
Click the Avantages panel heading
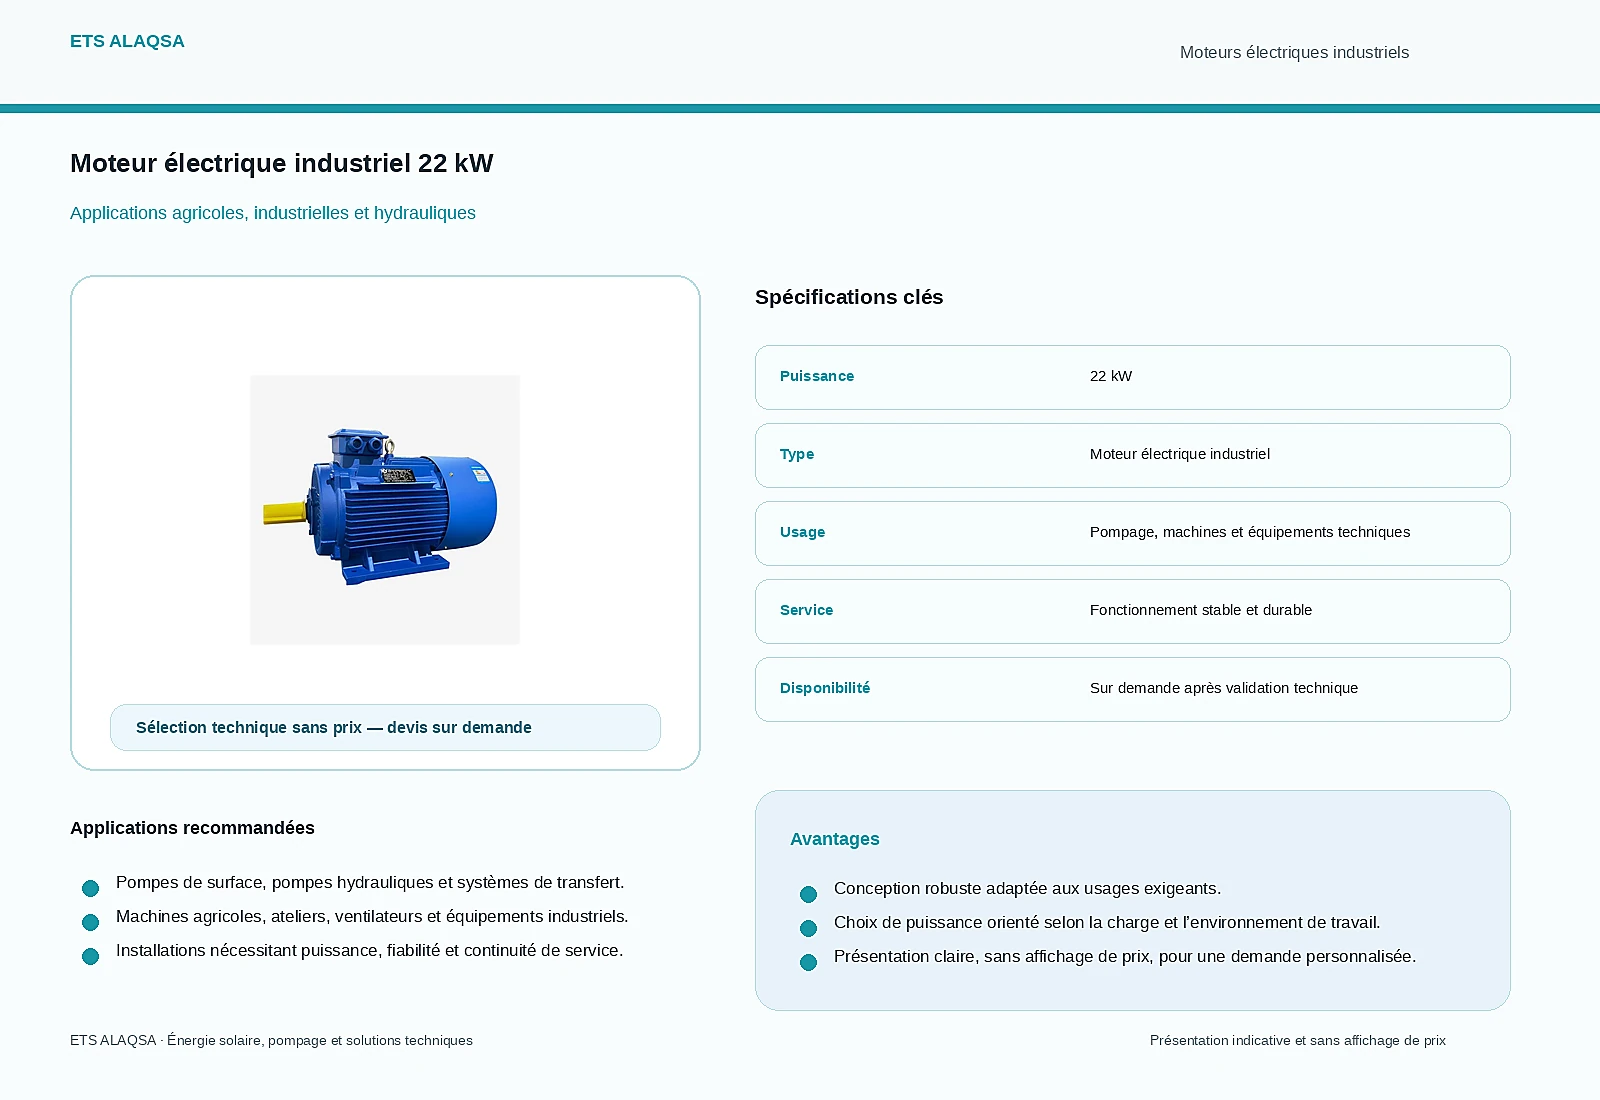pyautogui.click(x=835, y=839)
